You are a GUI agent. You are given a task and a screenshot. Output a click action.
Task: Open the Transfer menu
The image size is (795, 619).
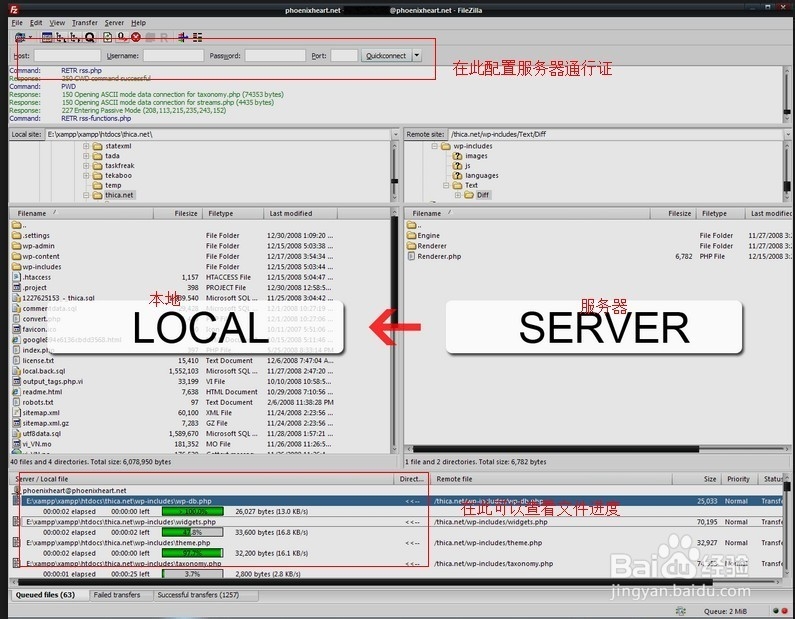point(85,23)
